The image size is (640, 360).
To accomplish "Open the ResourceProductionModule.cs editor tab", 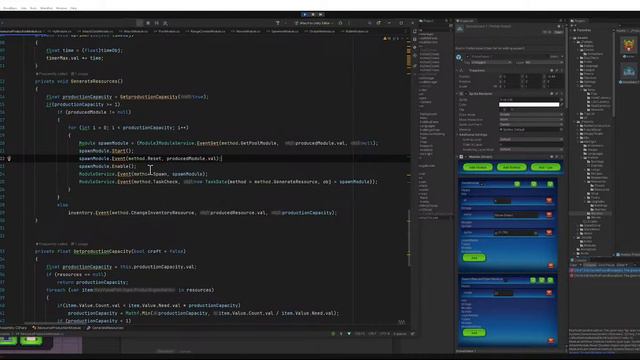I will click(22, 31).
